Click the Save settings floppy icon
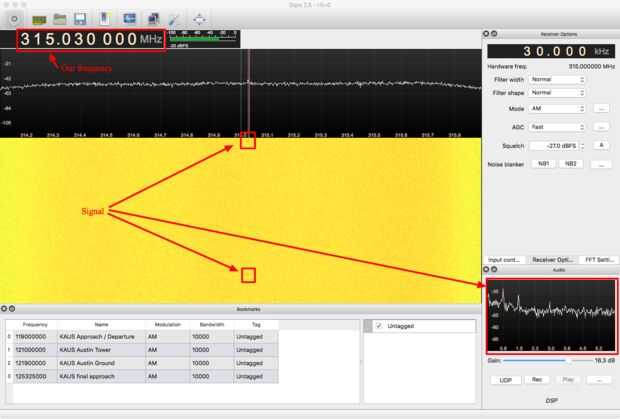Viewport: 620px width, 419px height. (x=80, y=19)
